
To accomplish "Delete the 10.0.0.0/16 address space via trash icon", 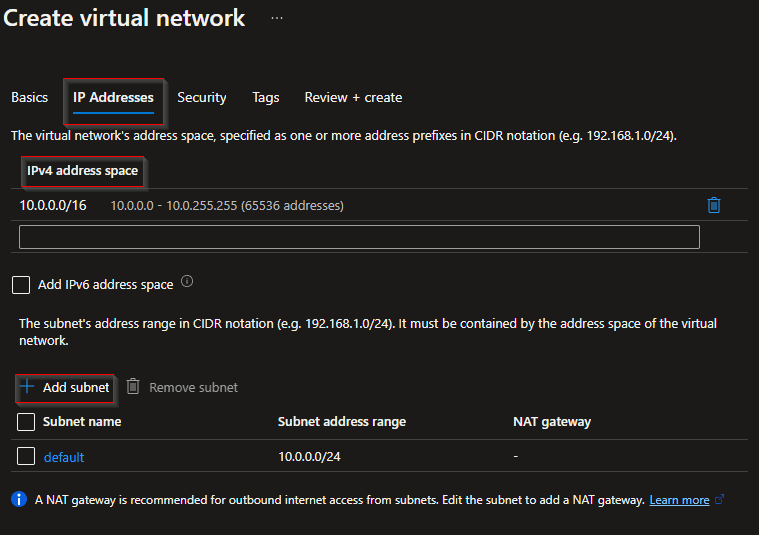I will pyautogui.click(x=713, y=205).
